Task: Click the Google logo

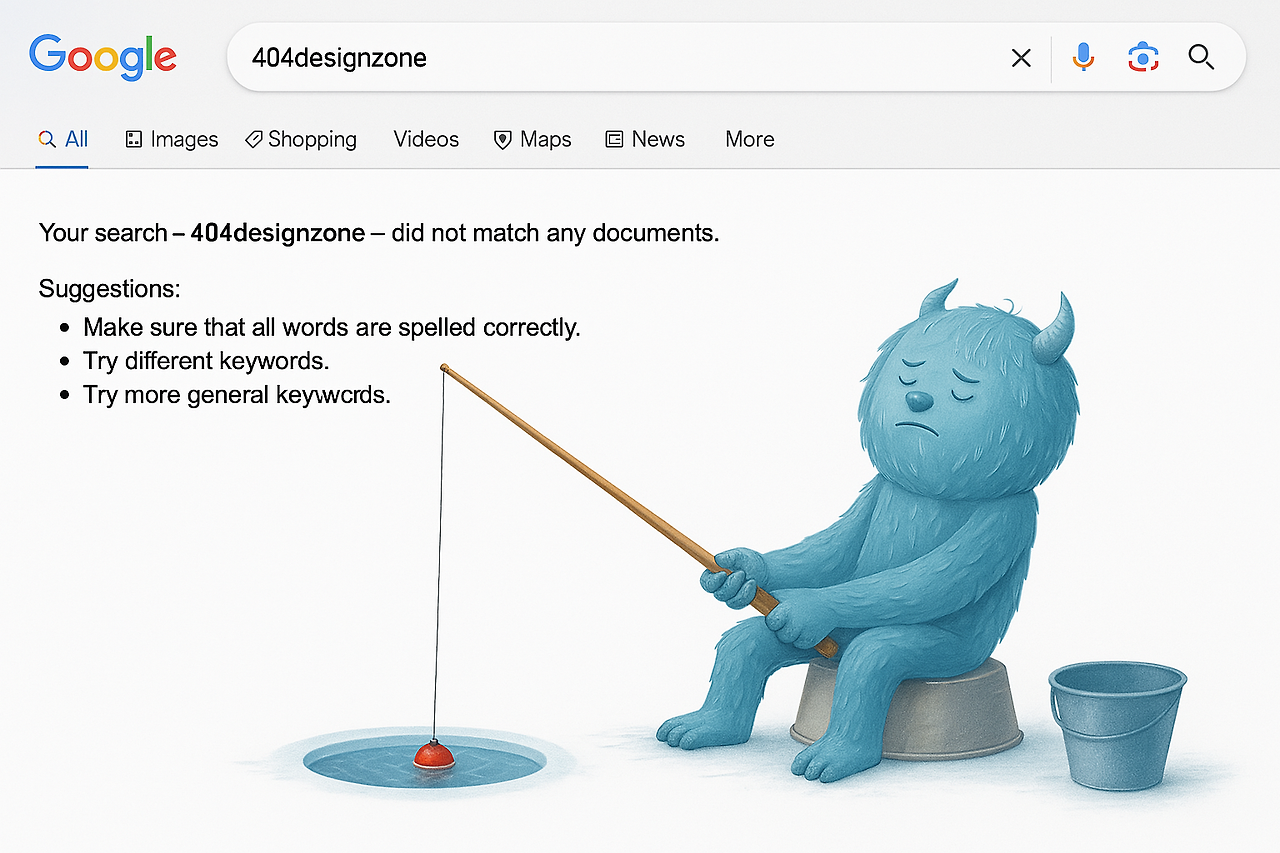Action: (x=103, y=58)
